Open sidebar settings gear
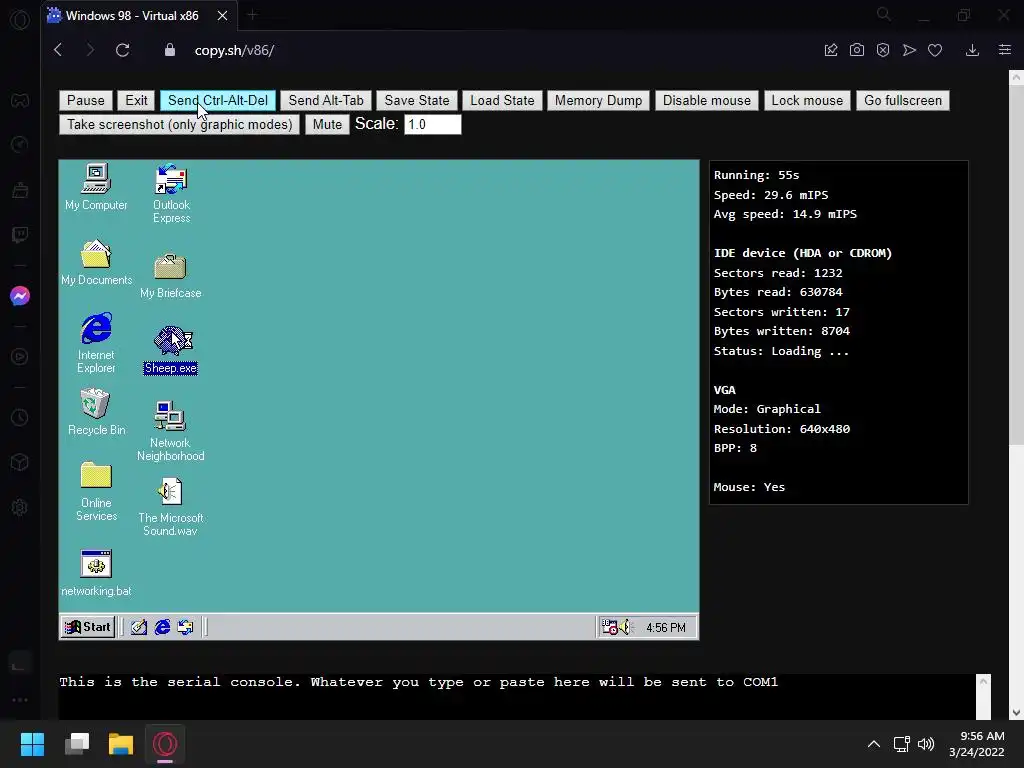1024x768 pixels. (x=20, y=507)
